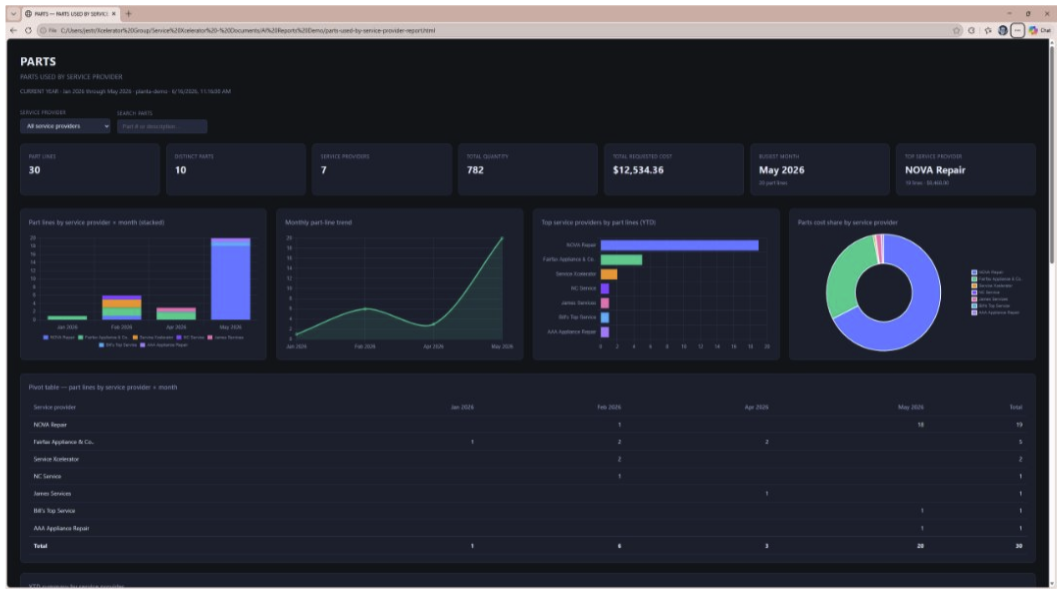Toggle Service Xcelerator in stacked chart legend
The image size is (1062, 593).
(153, 337)
